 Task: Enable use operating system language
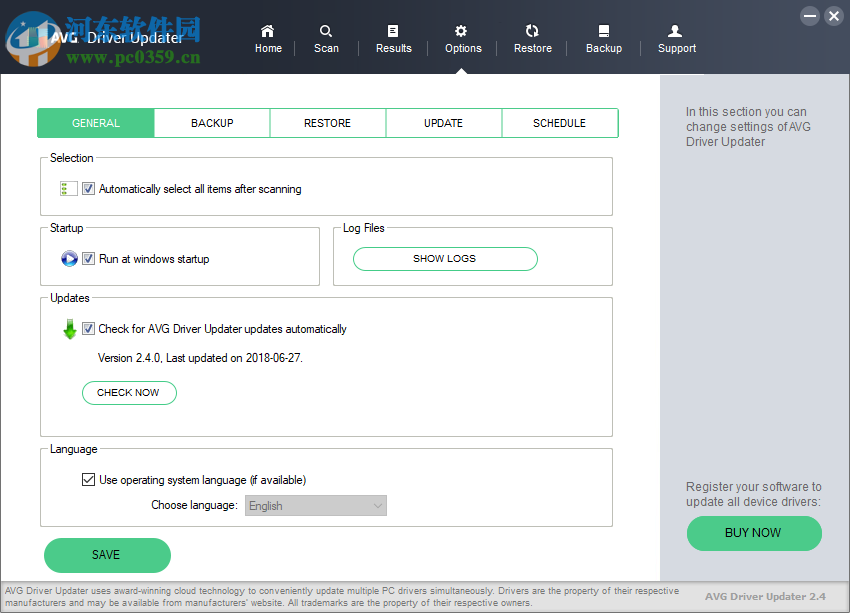pos(88,479)
